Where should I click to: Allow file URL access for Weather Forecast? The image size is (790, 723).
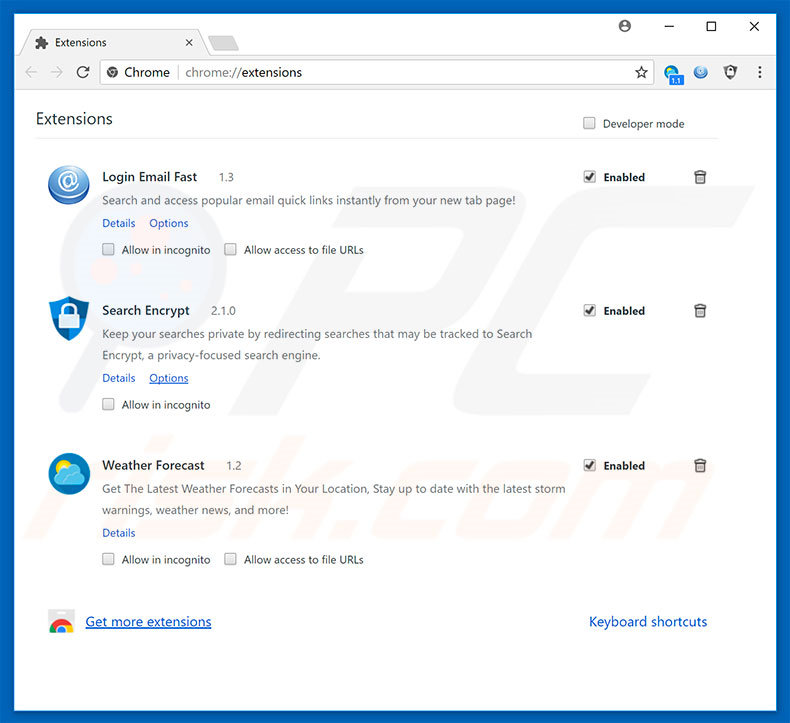tap(230, 559)
